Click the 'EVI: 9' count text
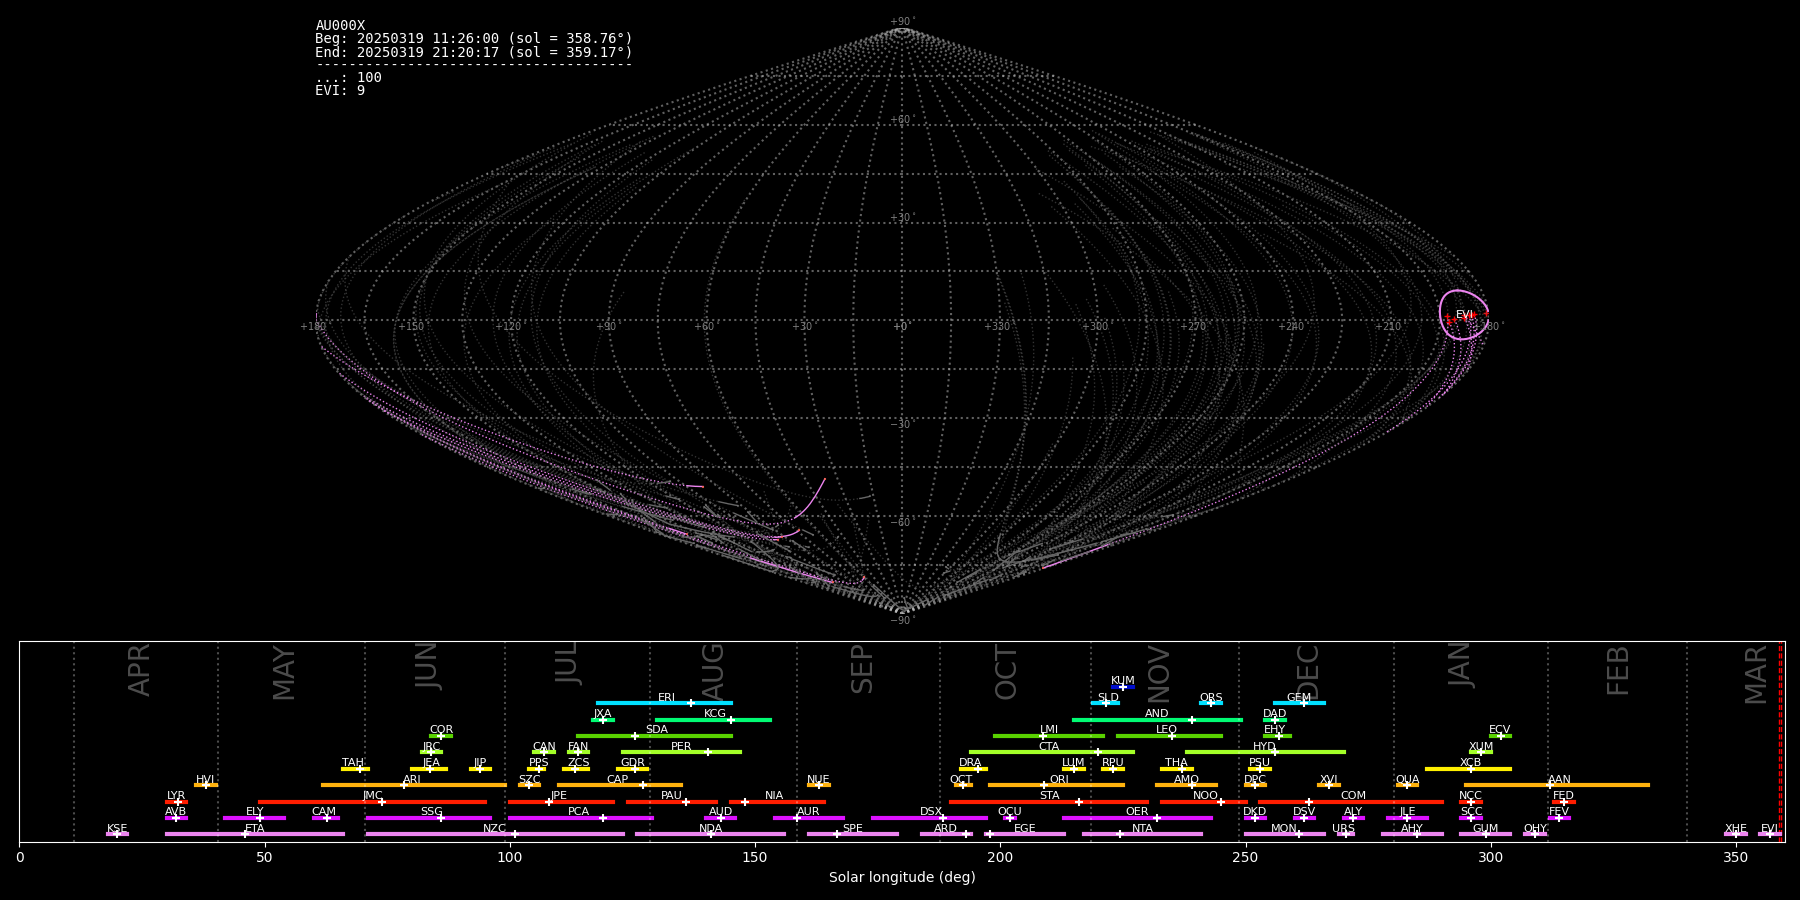This screenshot has height=900, width=1800. click(x=340, y=90)
